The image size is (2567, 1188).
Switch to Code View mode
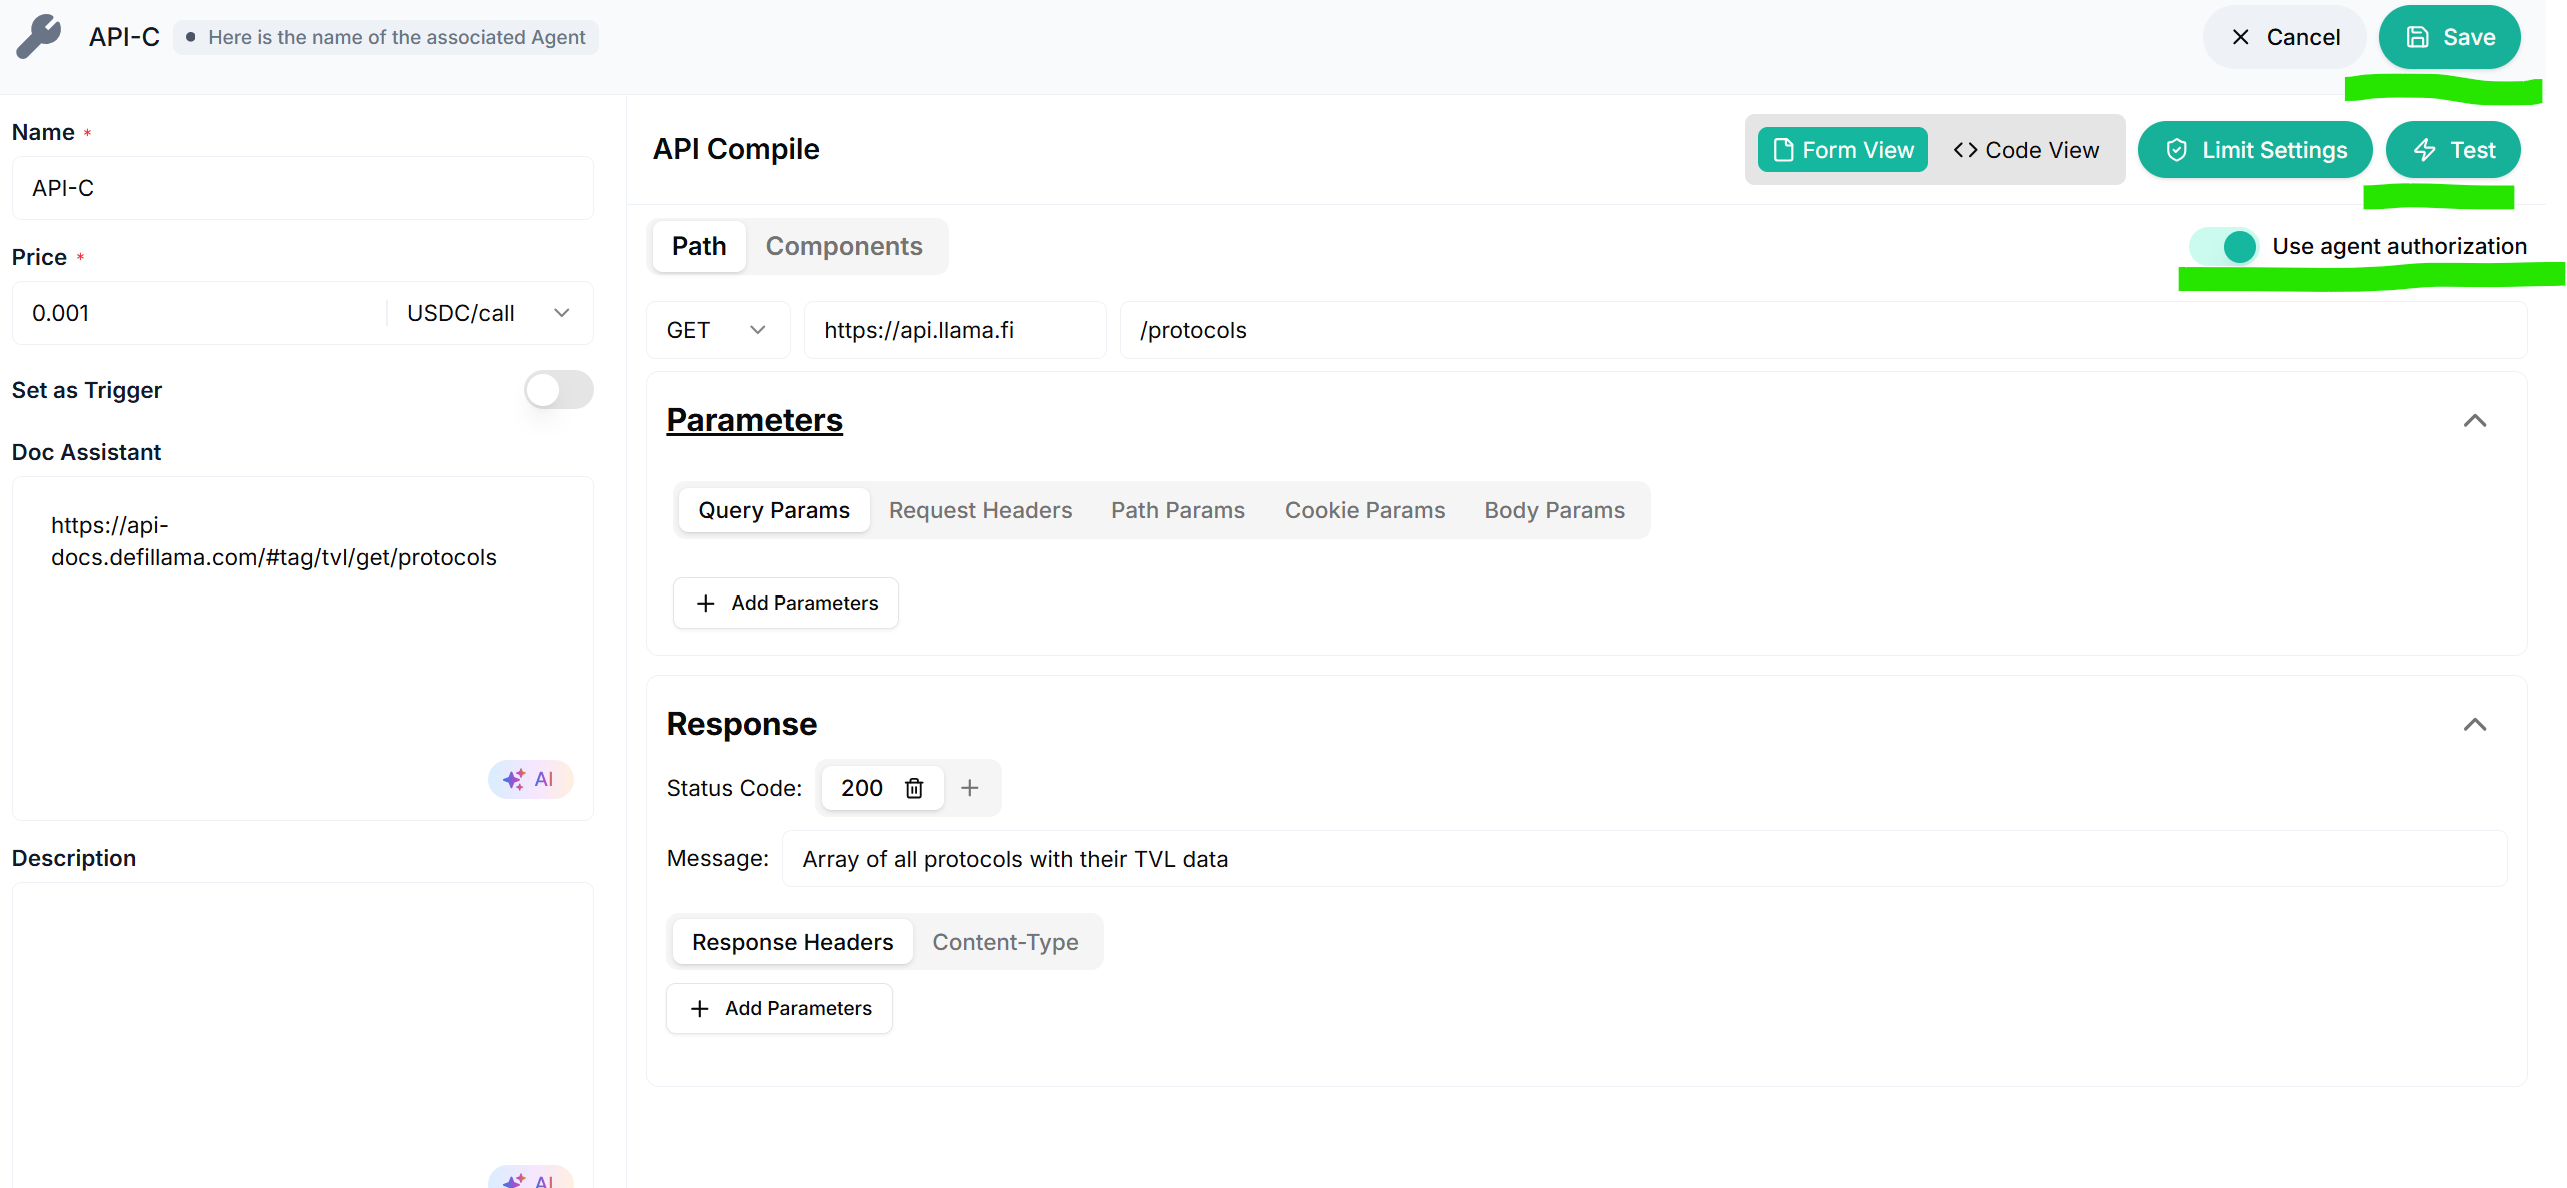click(x=2026, y=150)
